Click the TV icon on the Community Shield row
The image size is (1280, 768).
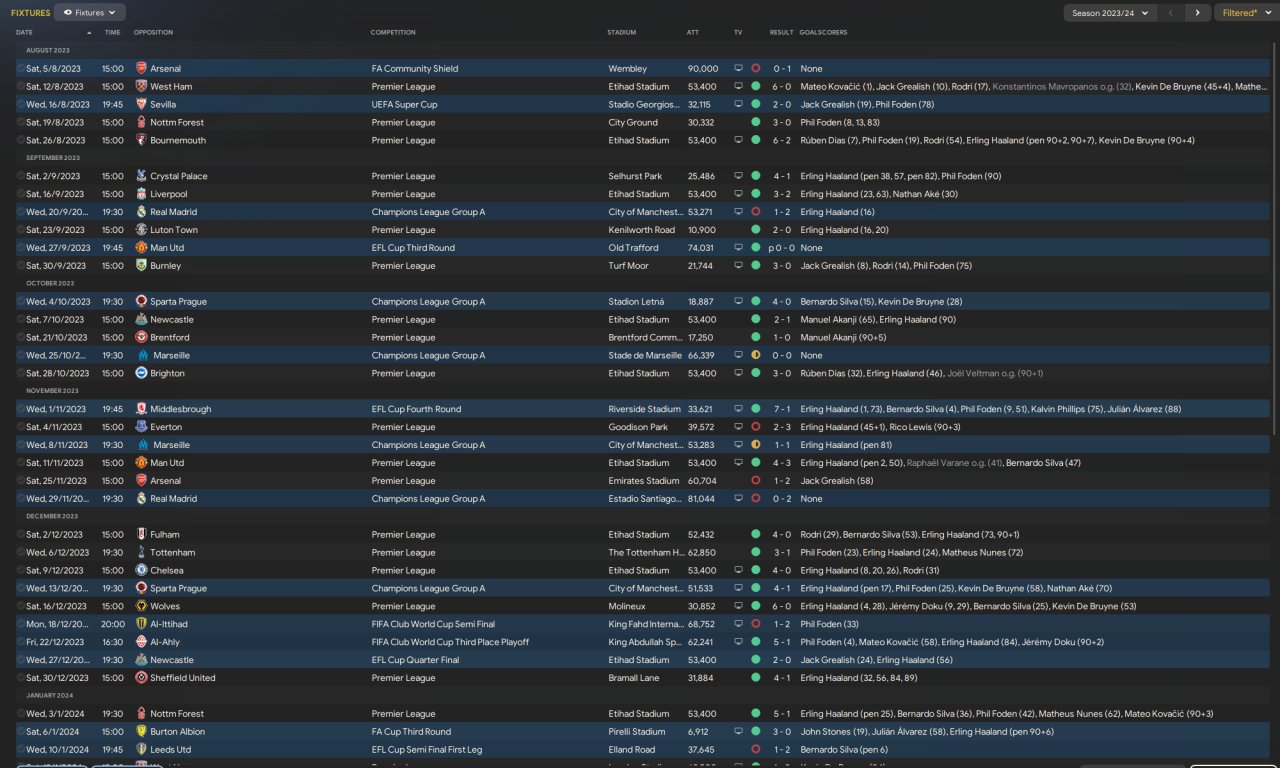[739, 69]
